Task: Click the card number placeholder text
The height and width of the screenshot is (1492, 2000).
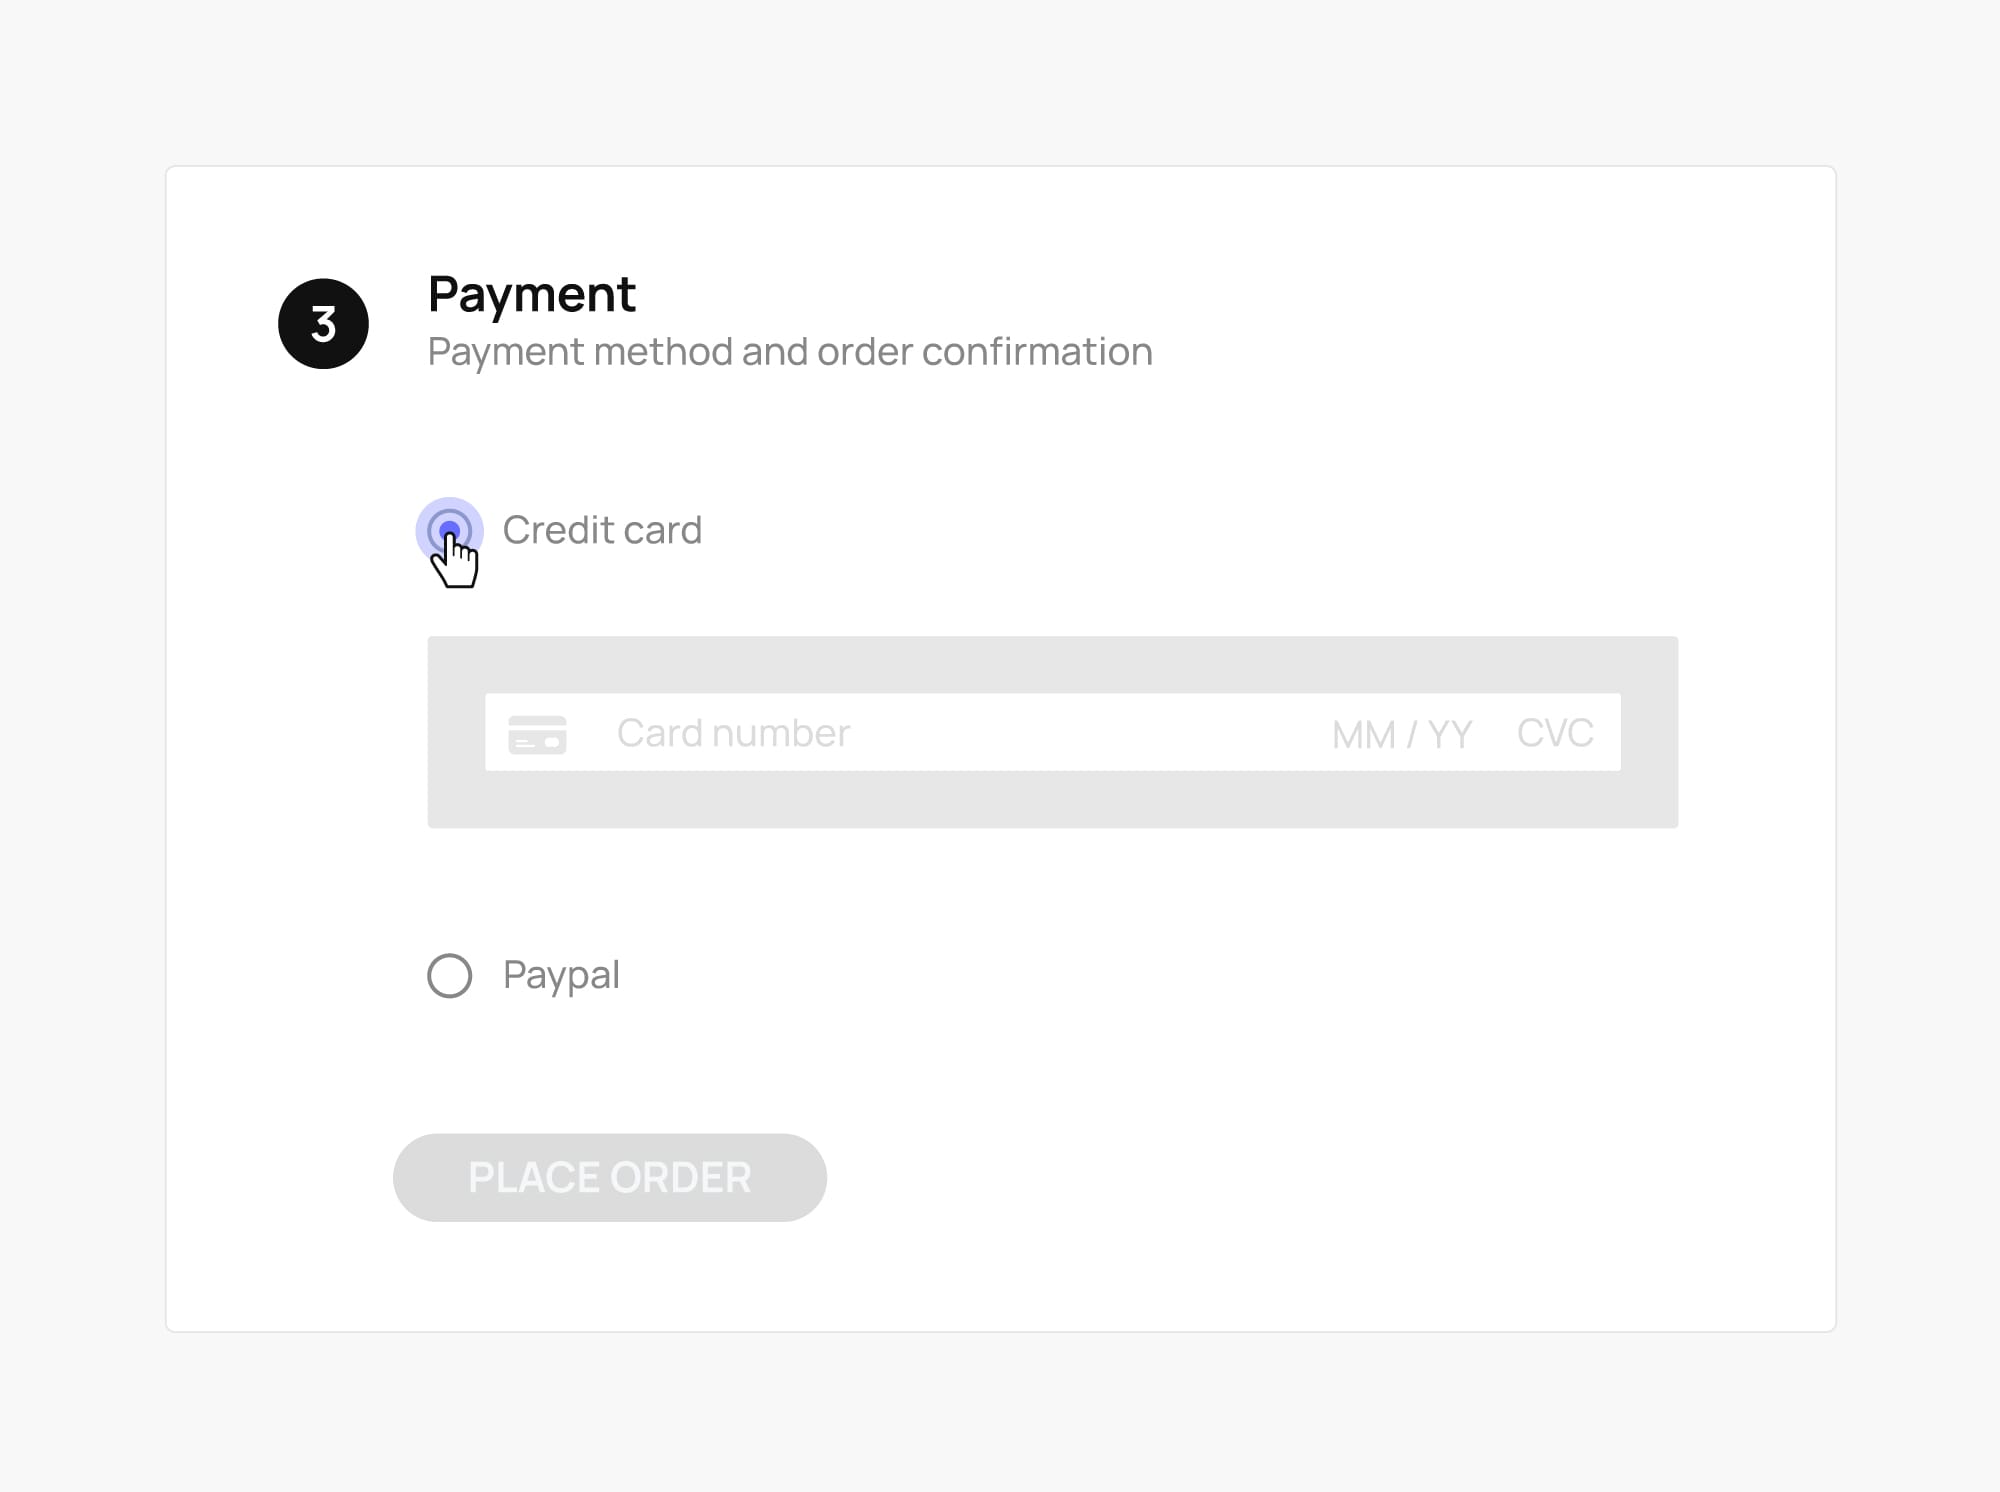Action: click(x=733, y=732)
